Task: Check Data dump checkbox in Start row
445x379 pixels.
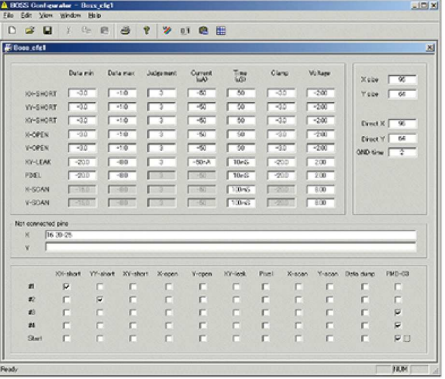Action: pyautogui.click(x=365, y=338)
